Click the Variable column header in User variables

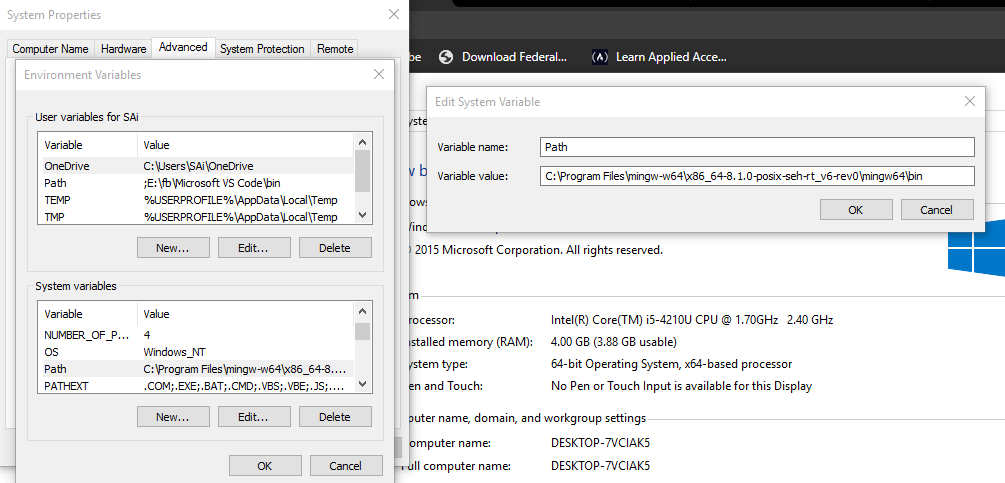coord(88,145)
